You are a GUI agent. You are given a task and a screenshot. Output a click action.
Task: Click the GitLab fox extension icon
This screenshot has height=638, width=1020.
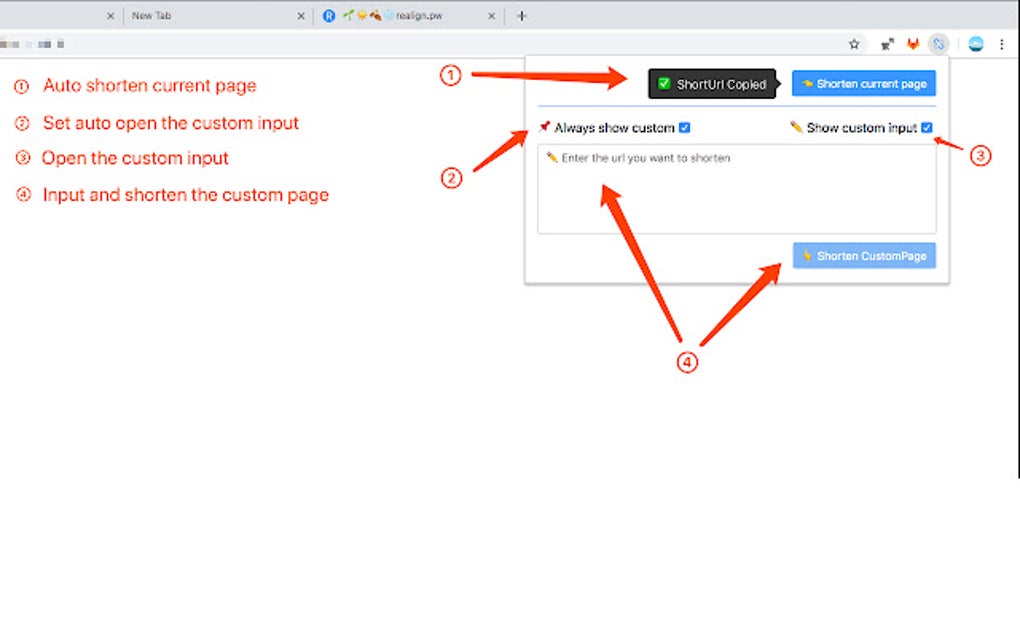coord(912,44)
